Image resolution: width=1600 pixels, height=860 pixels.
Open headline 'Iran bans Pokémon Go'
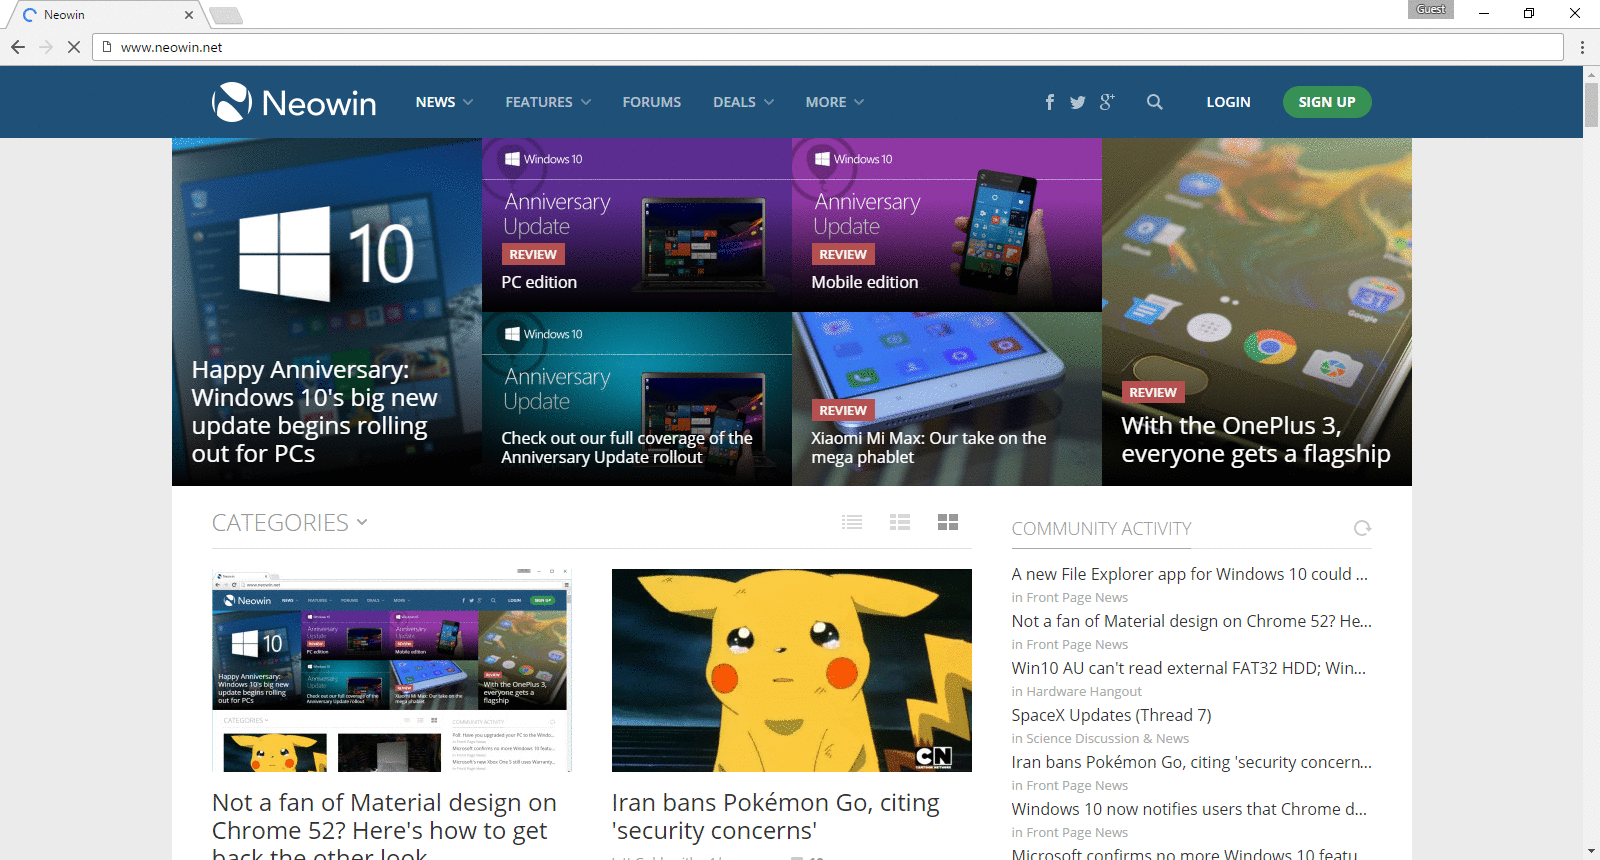tap(776, 817)
